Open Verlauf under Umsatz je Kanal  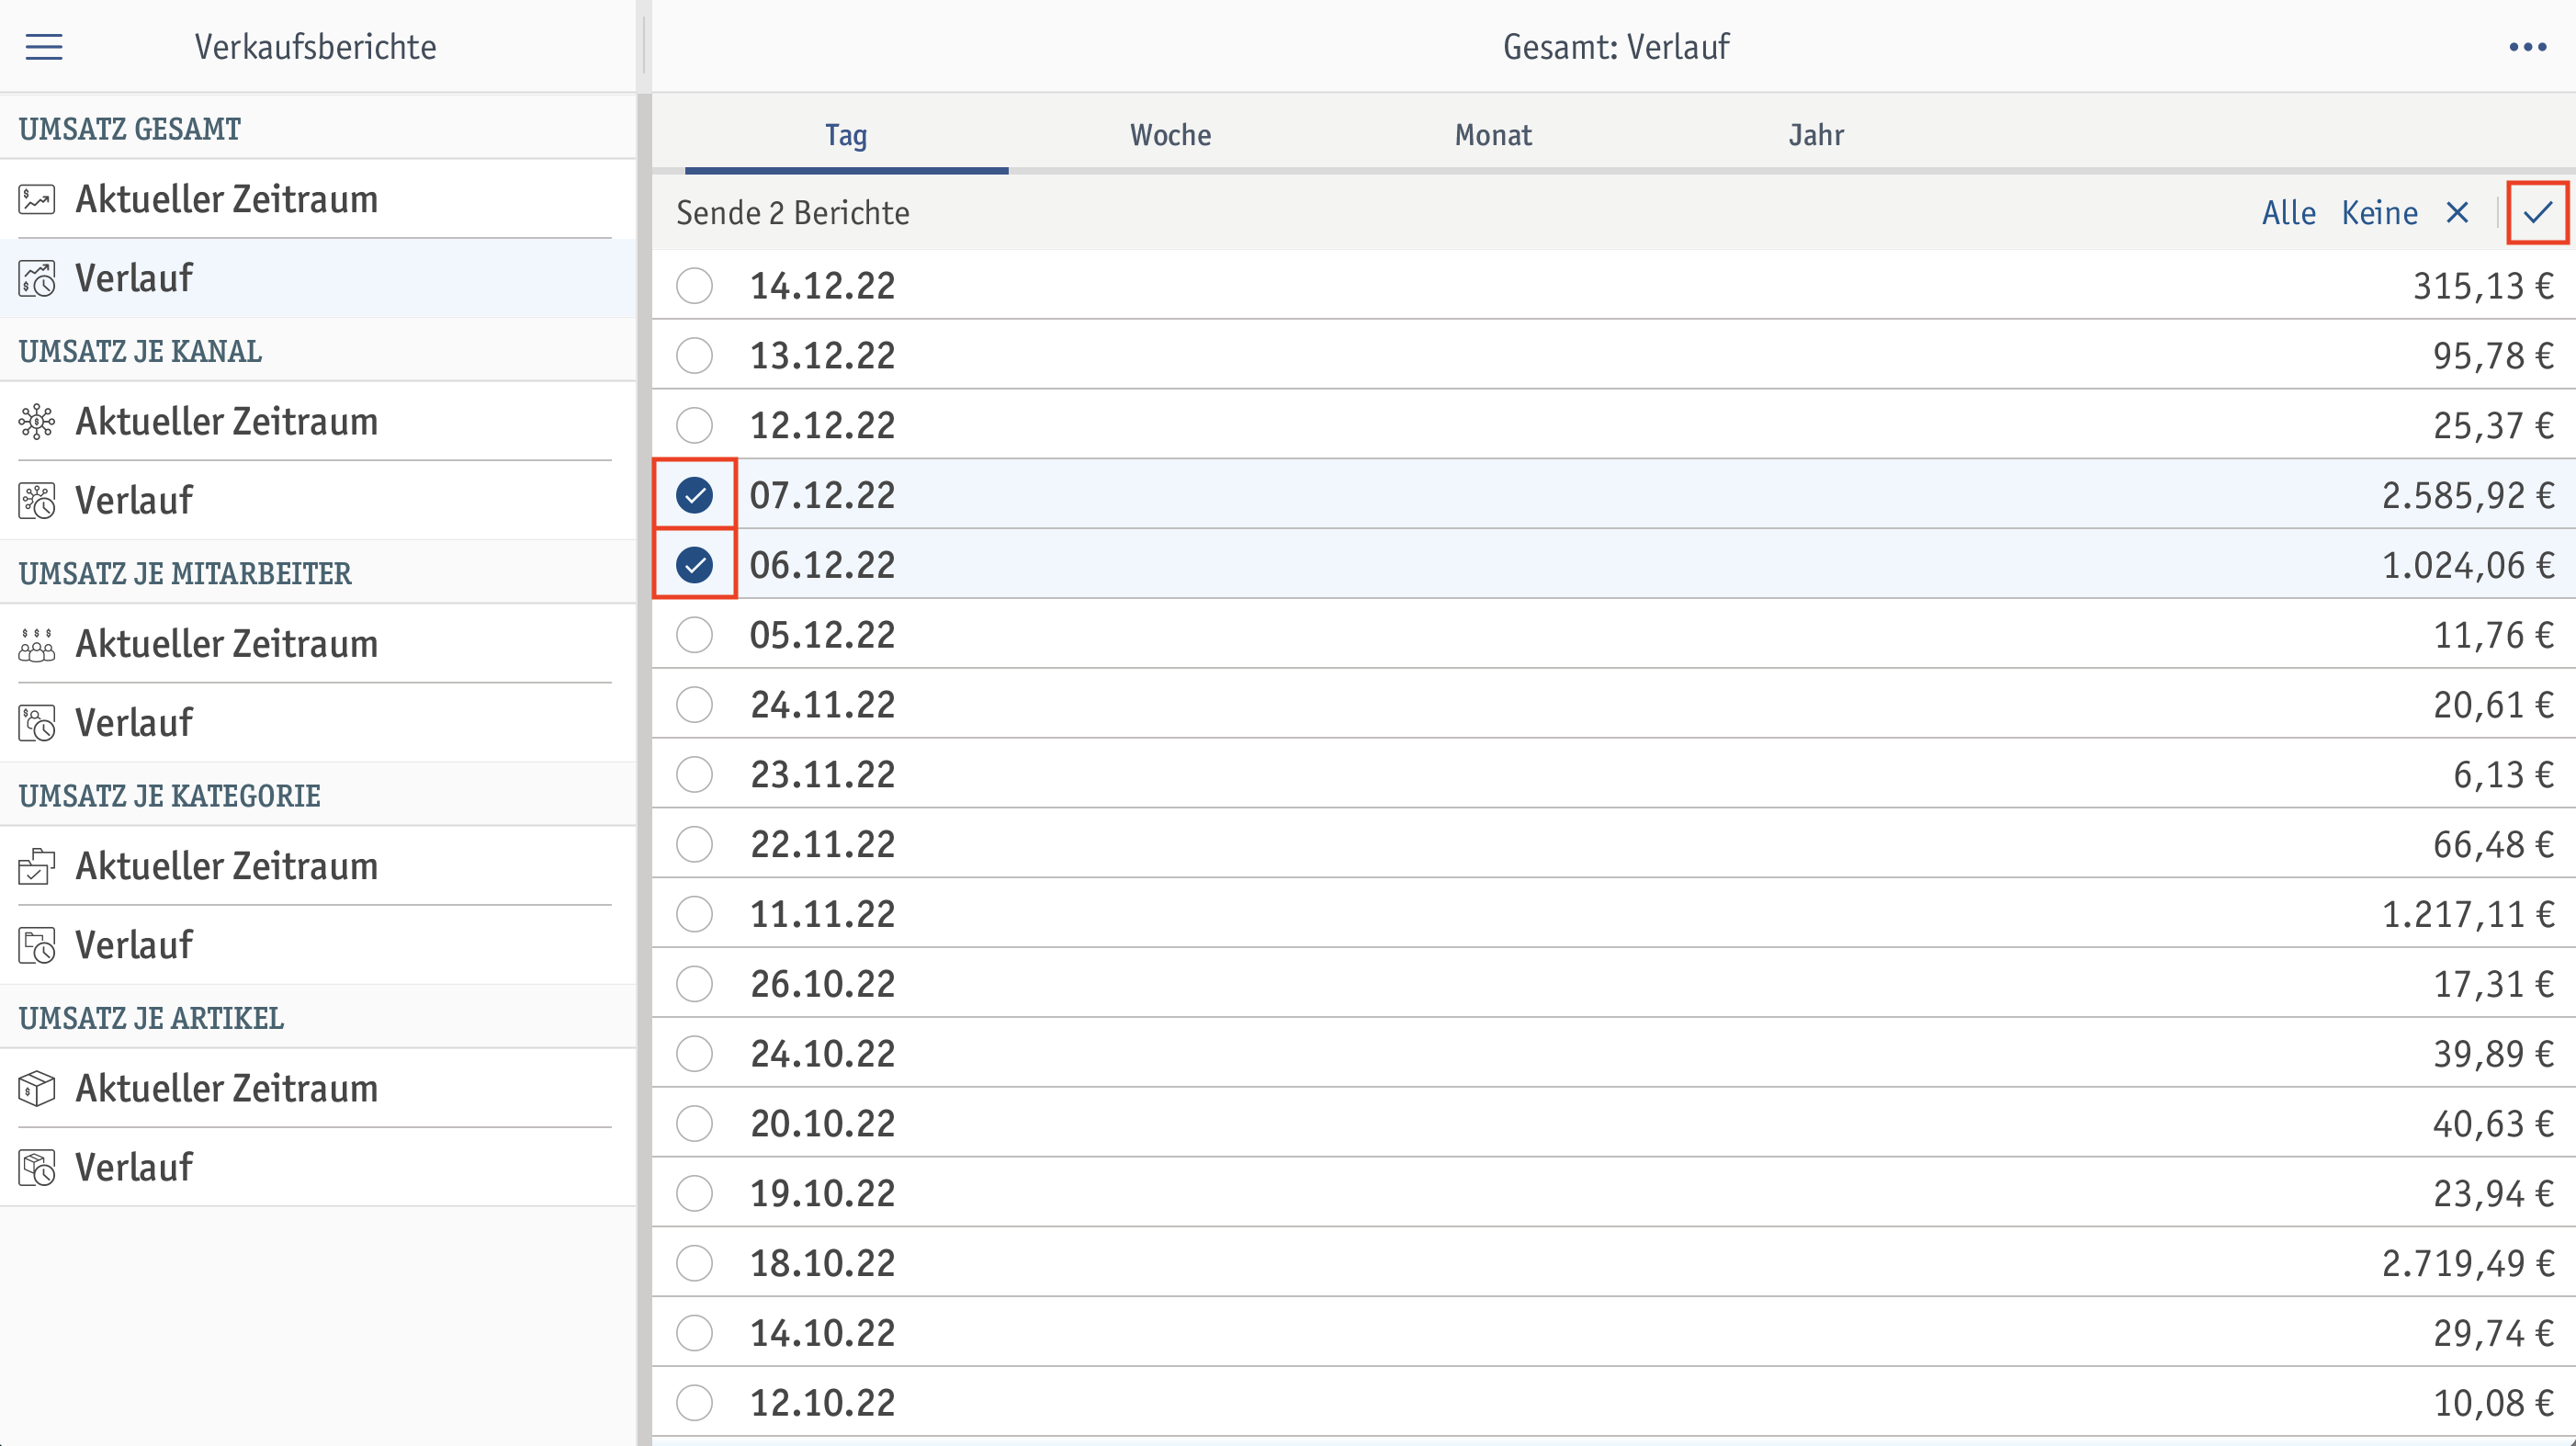pos(318,500)
